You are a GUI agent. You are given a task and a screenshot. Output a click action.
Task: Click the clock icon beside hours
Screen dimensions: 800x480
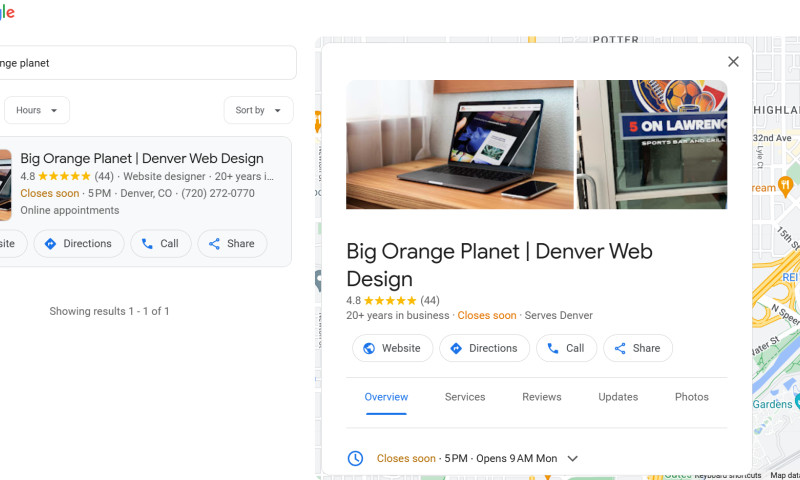point(355,459)
